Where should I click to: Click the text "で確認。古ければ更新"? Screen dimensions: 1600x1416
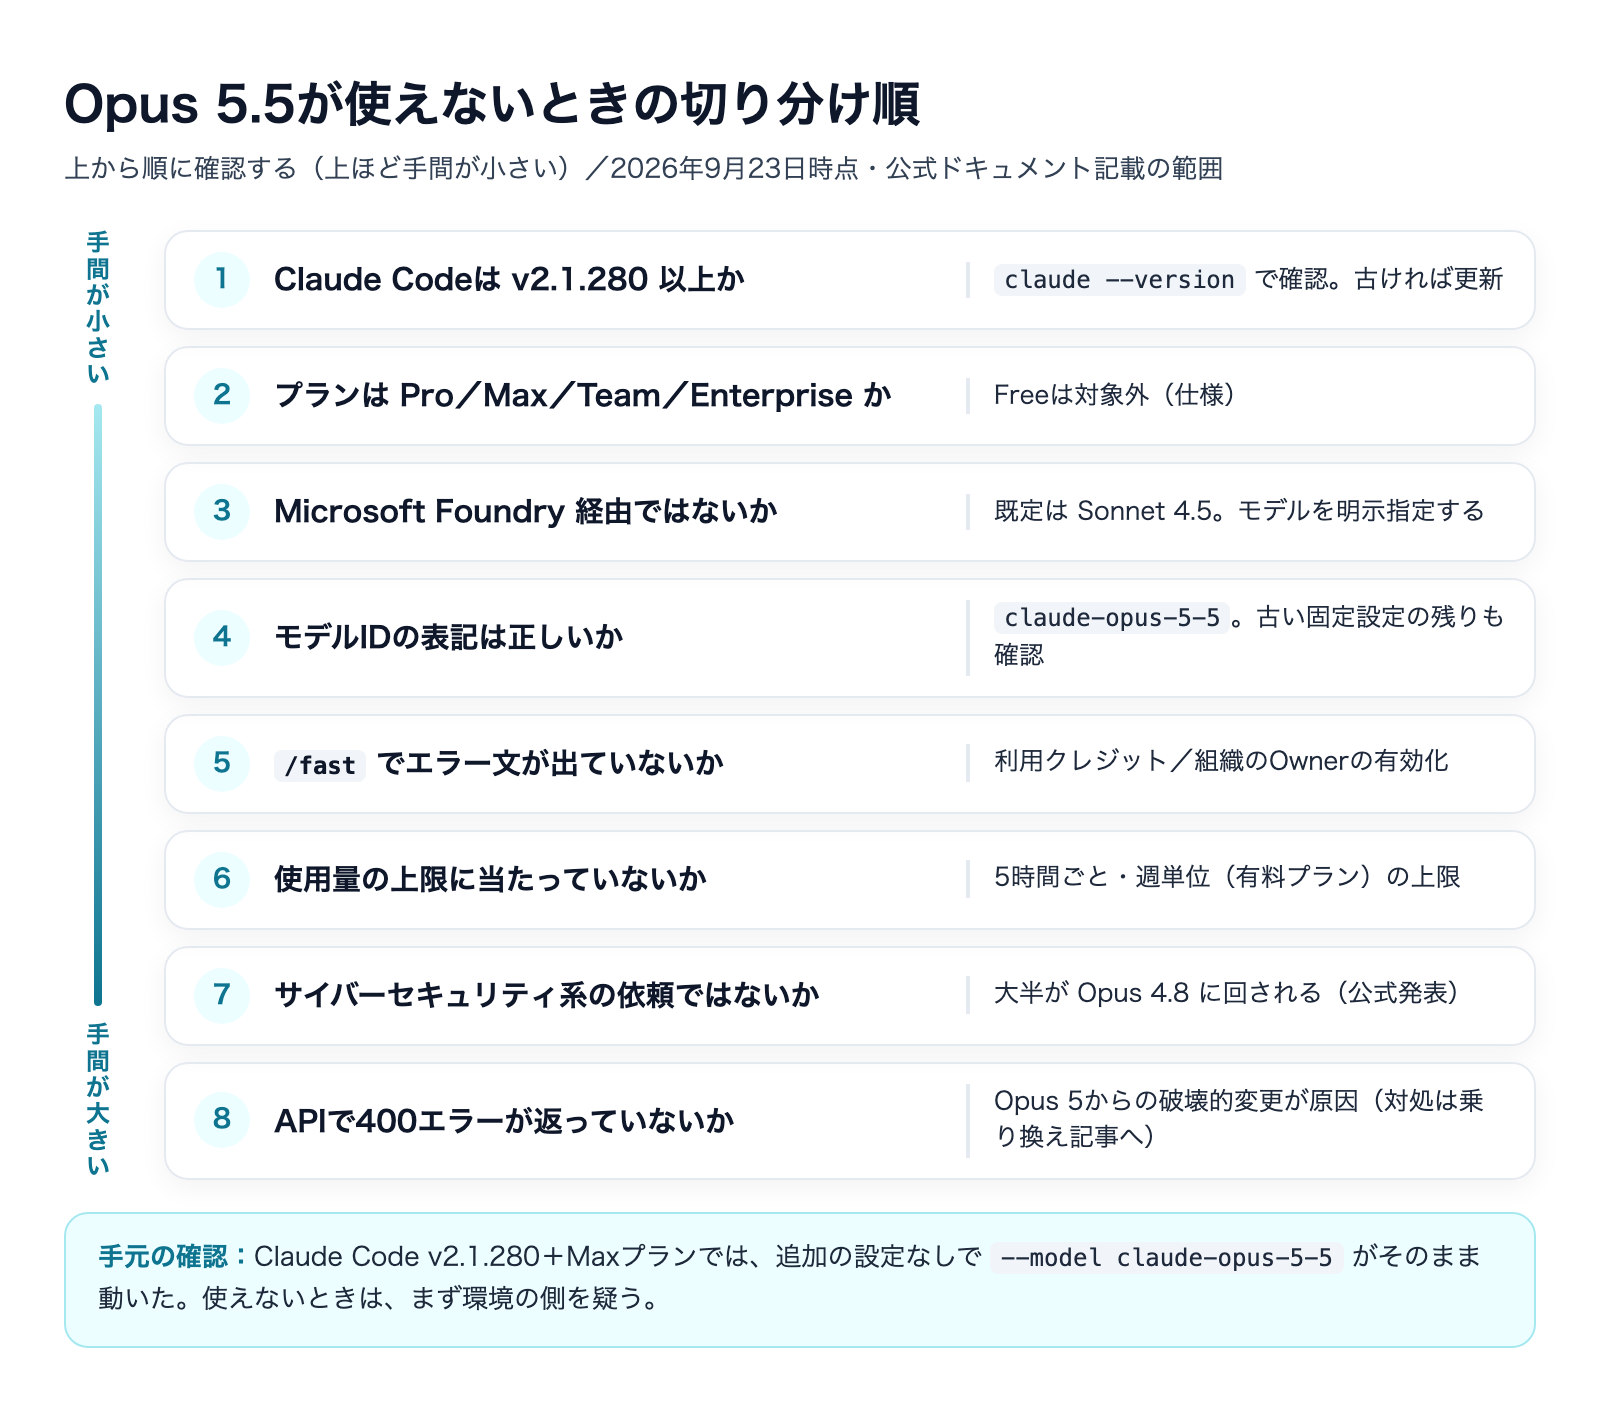pyautogui.click(x=1379, y=280)
